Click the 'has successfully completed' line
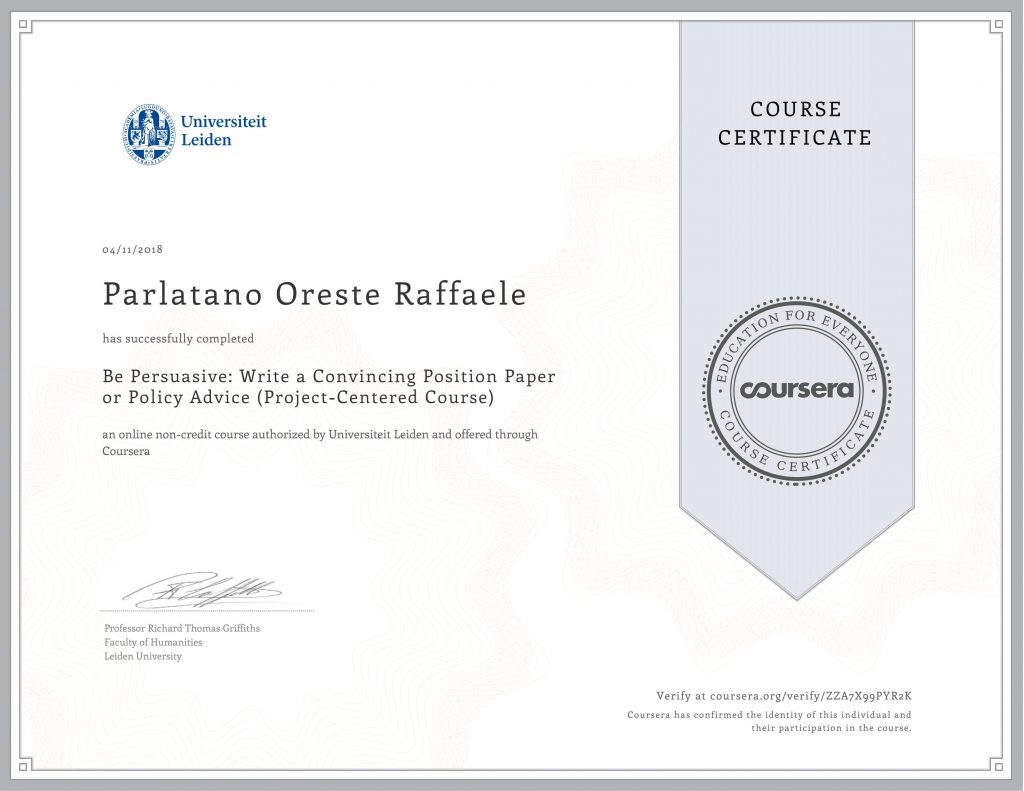 pos(178,338)
